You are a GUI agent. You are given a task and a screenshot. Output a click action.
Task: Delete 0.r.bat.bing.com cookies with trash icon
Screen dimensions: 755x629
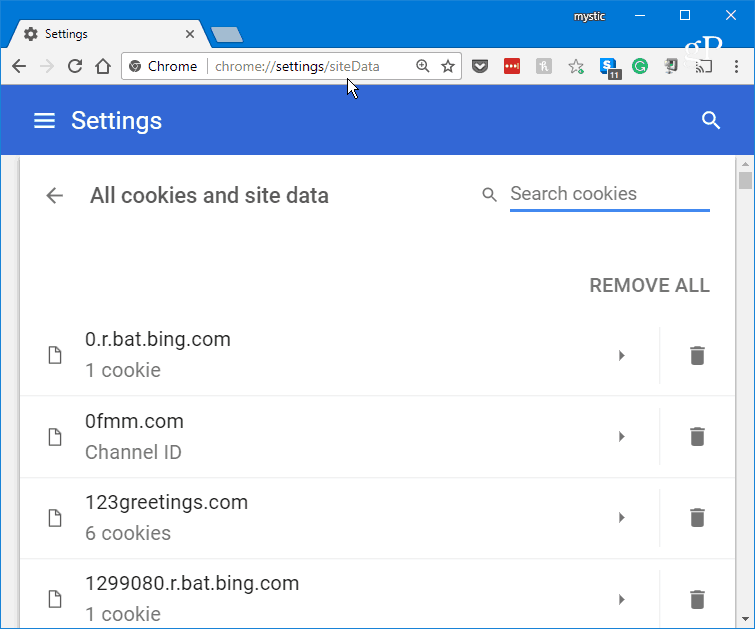[697, 355]
